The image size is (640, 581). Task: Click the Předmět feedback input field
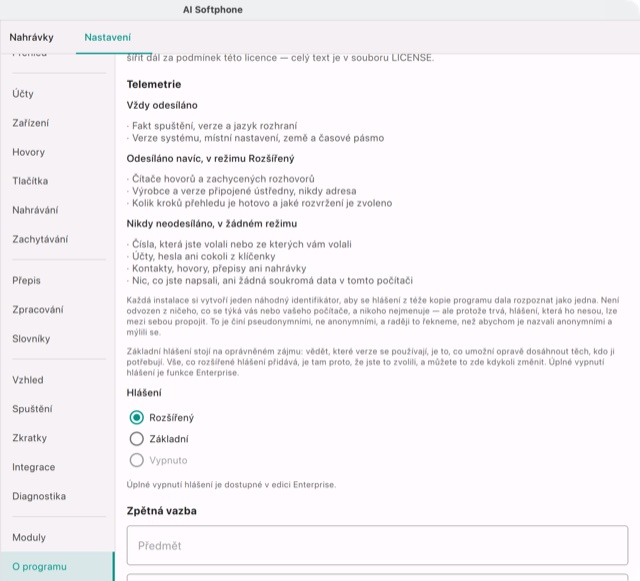pyautogui.click(x=377, y=545)
